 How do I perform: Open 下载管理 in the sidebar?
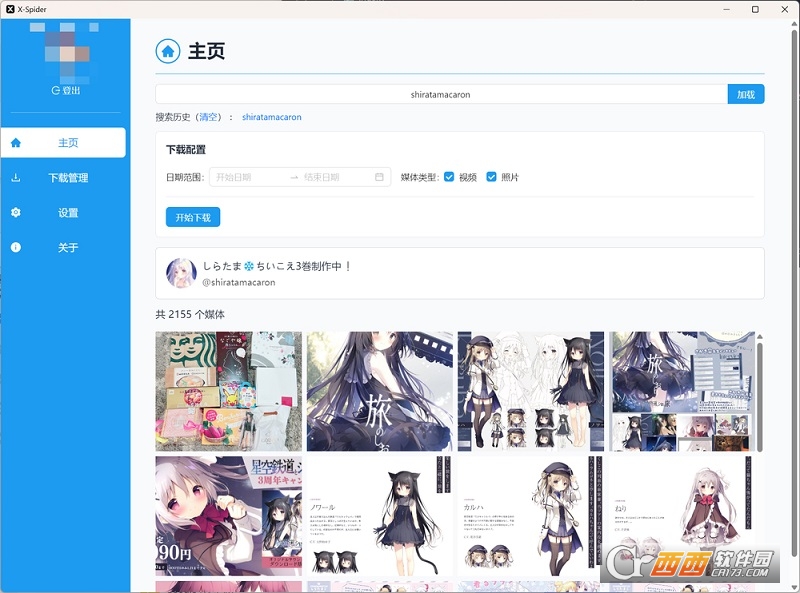63,178
